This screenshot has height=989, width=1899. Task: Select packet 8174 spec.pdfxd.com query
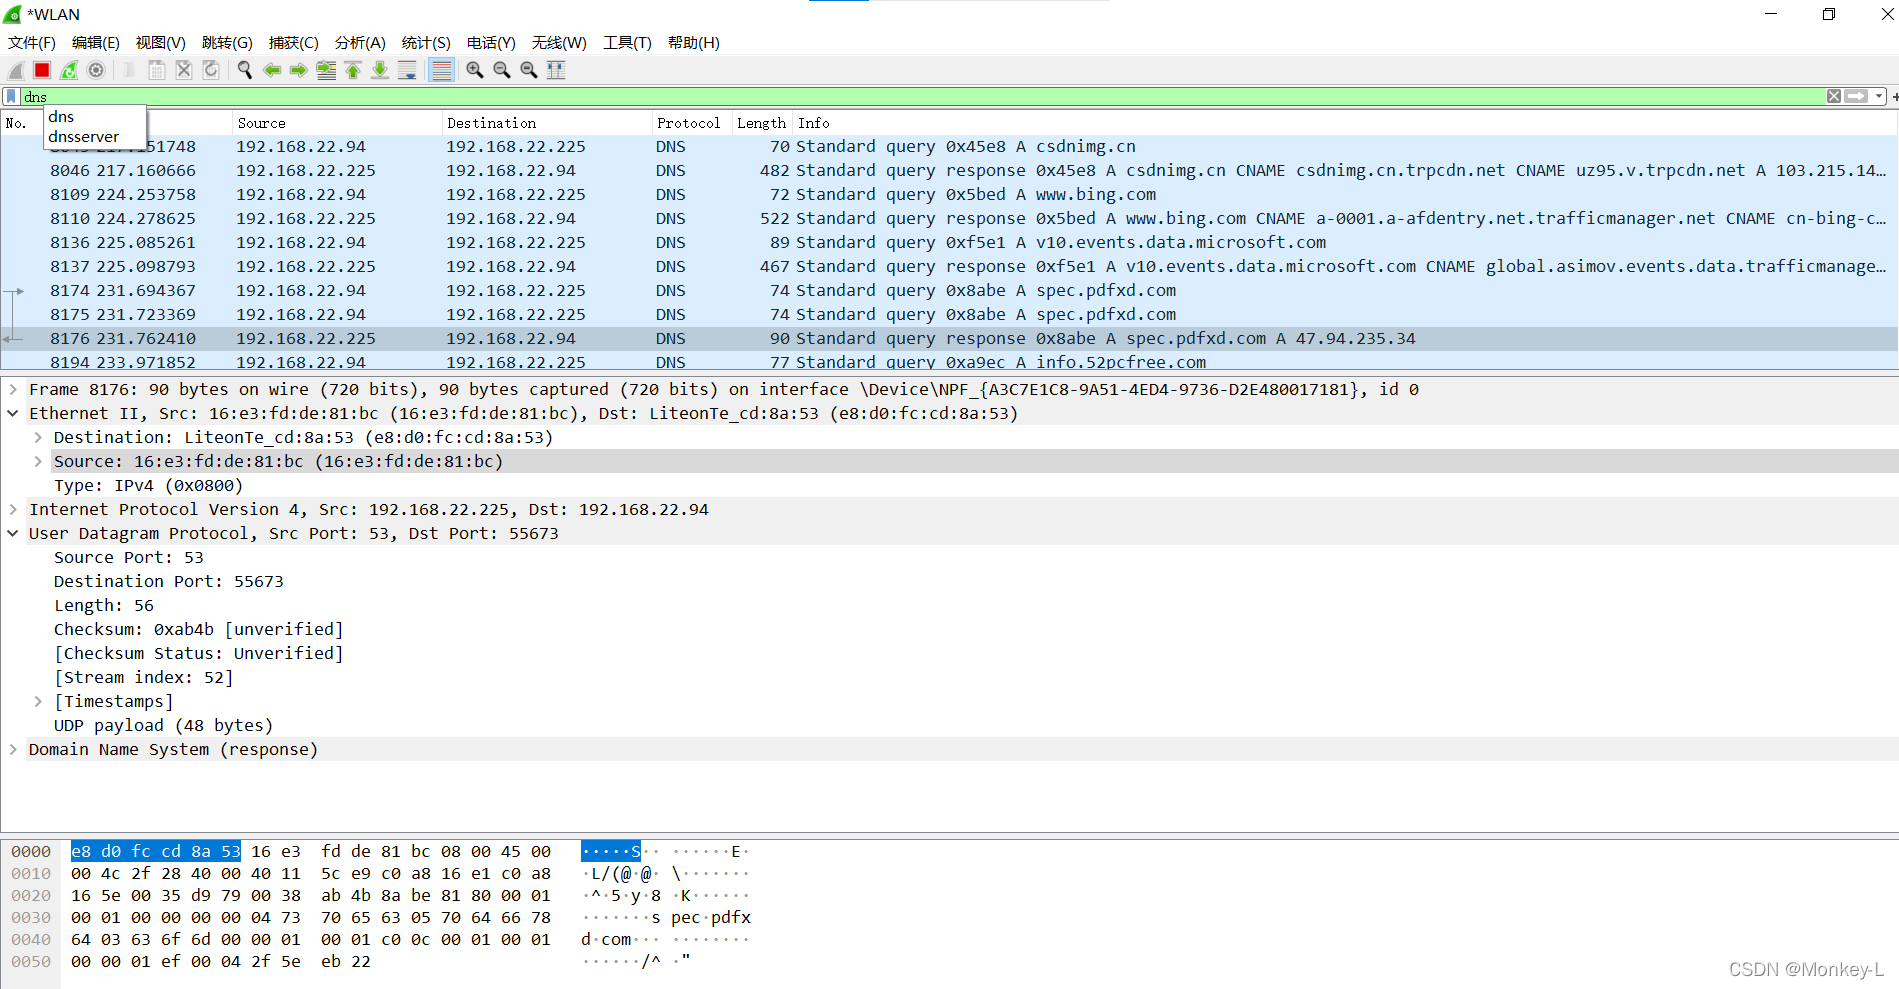point(949,291)
